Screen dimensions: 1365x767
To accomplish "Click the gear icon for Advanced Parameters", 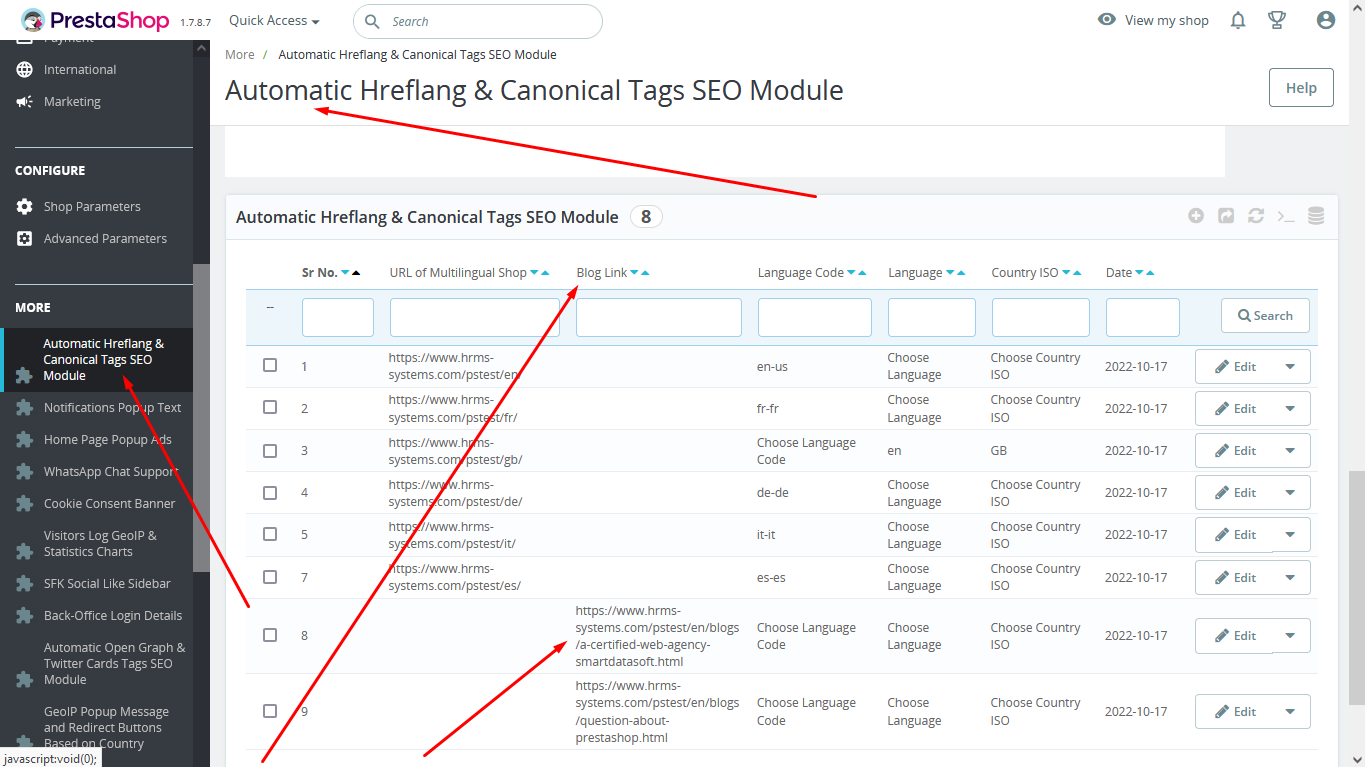I will pos(24,239).
